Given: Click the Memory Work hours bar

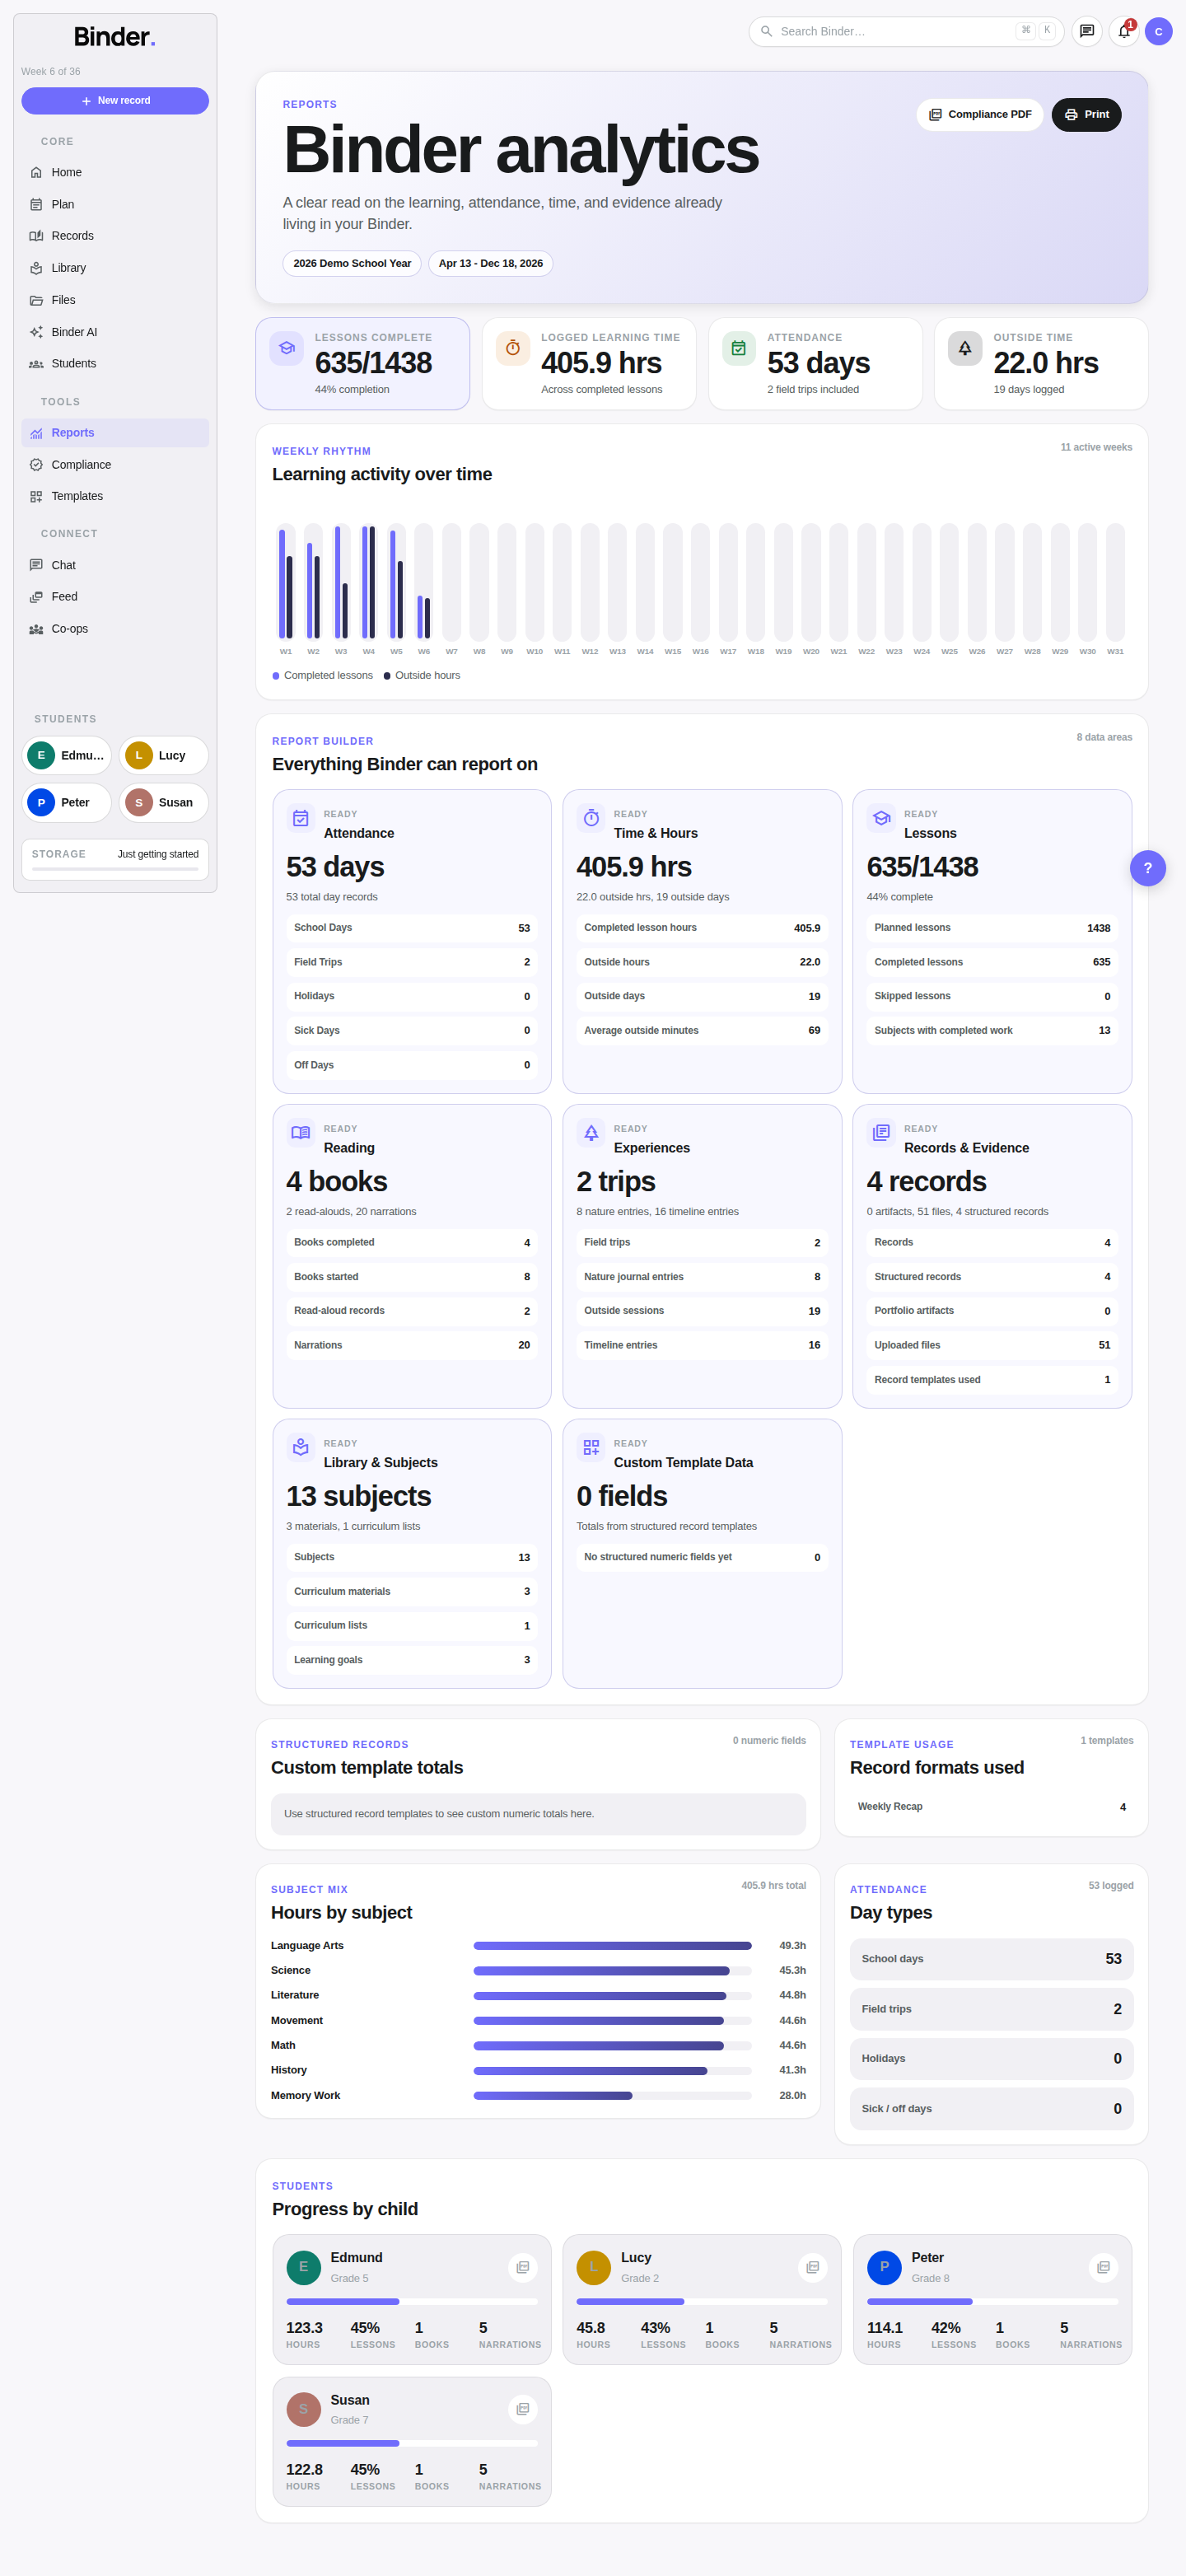Looking at the screenshot, I should [613, 2096].
